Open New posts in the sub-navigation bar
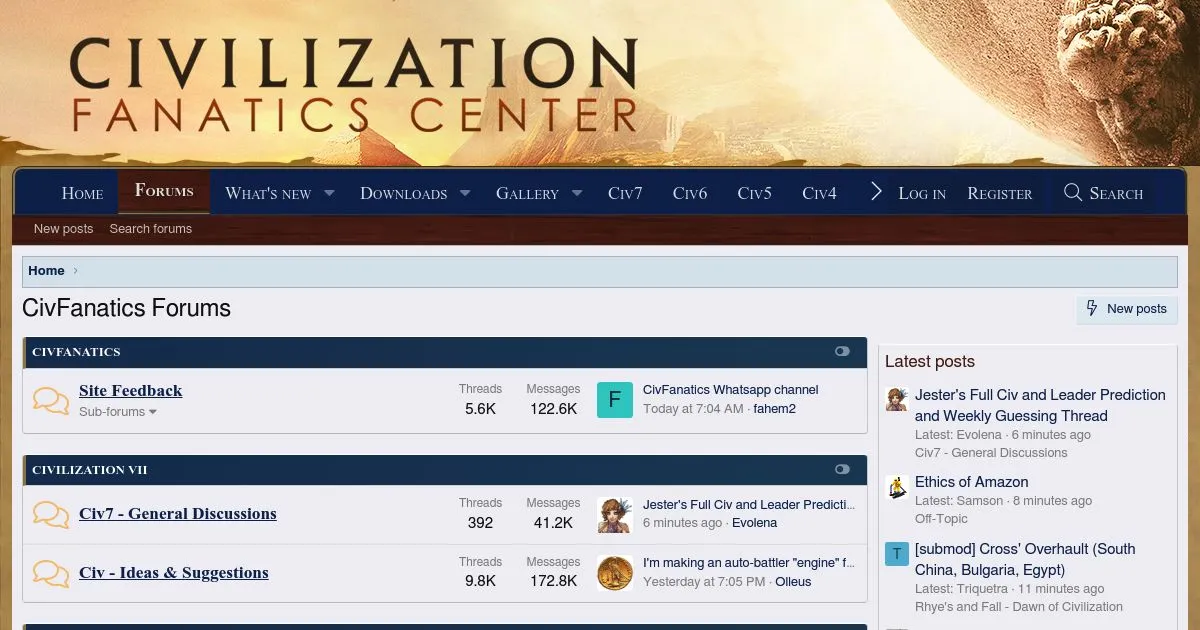 coord(63,229)
